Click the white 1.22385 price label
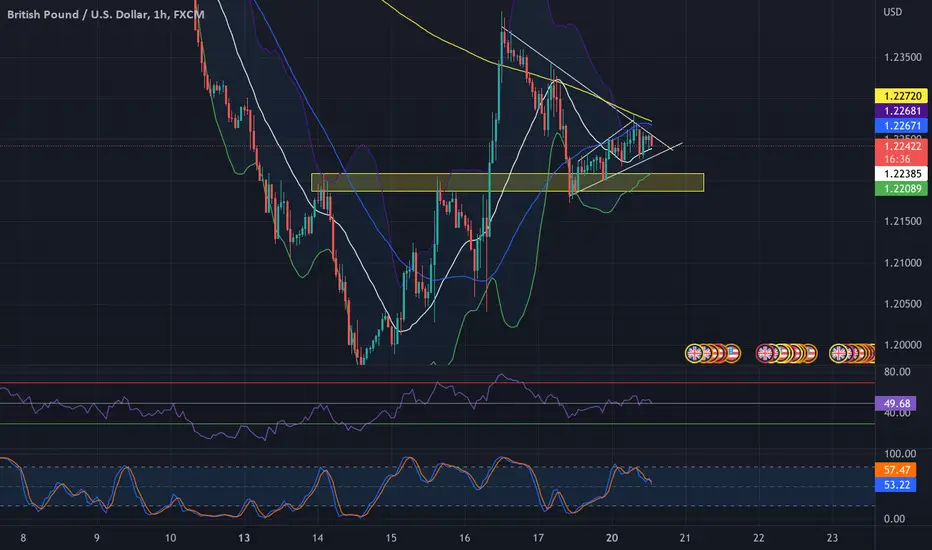Image resolution: width=932 pixels, height=550 pixels. click(902, 174)
